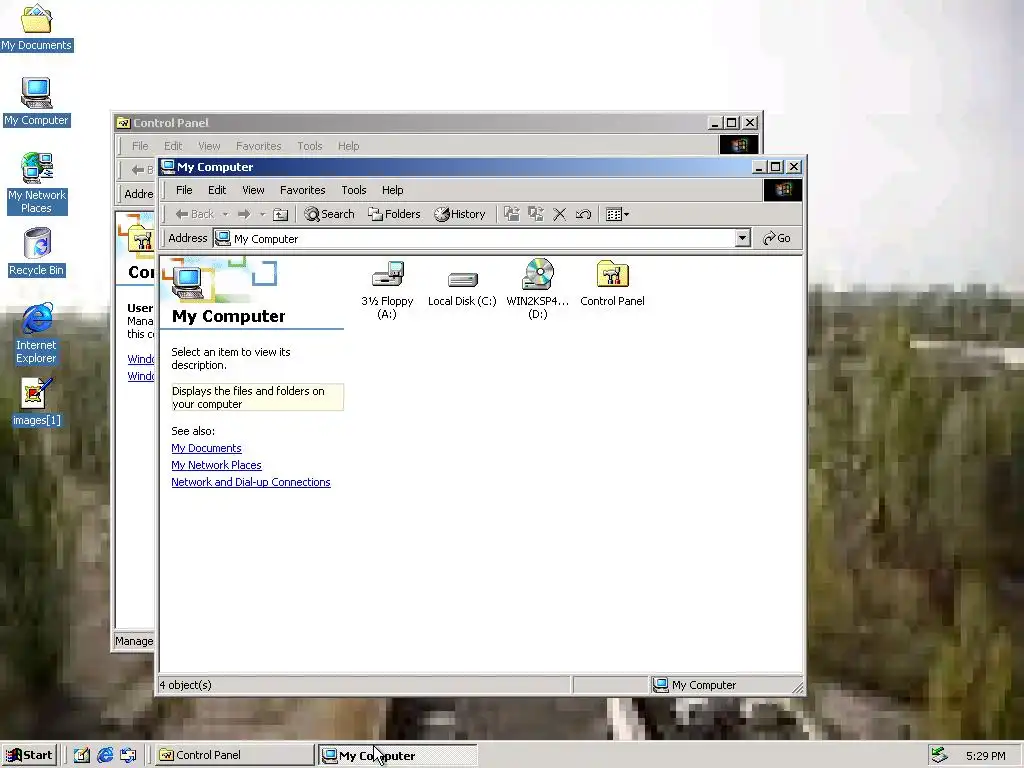
Task: Open the Views dropdown toolbar button
Action: [x=617, y=214]
